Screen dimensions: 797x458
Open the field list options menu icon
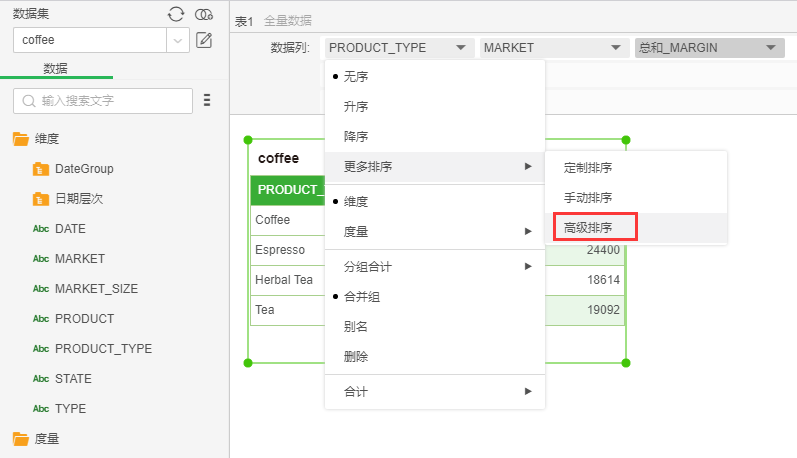coord(207,100)
